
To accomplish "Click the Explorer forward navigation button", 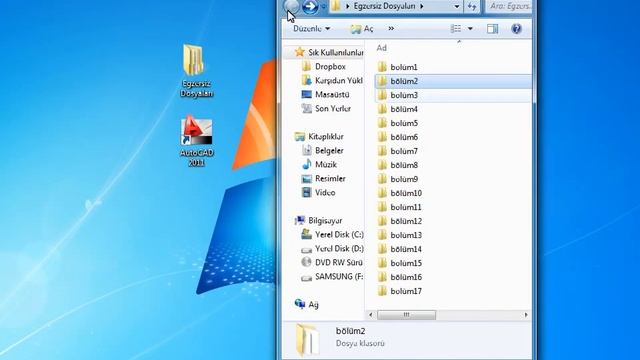I will tap(310, 6).
